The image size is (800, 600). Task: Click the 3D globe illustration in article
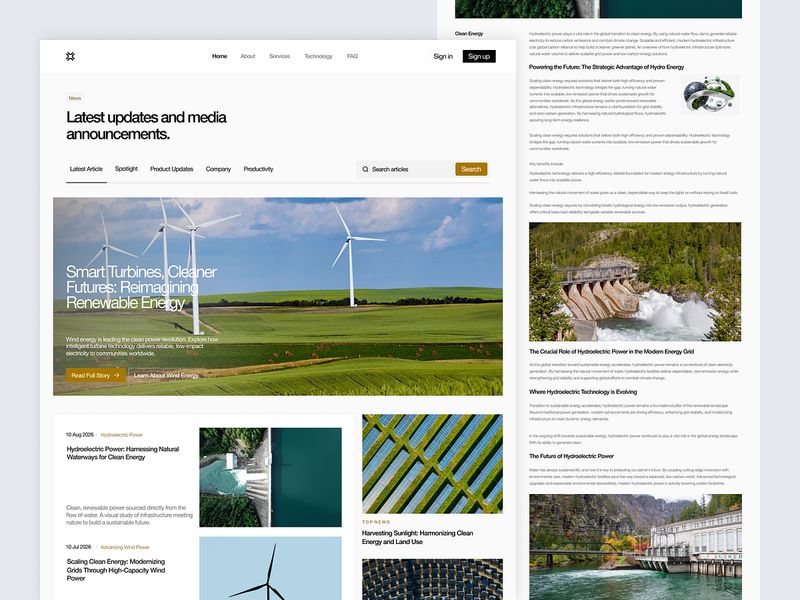pyautogui.click(x=710, y=94)
